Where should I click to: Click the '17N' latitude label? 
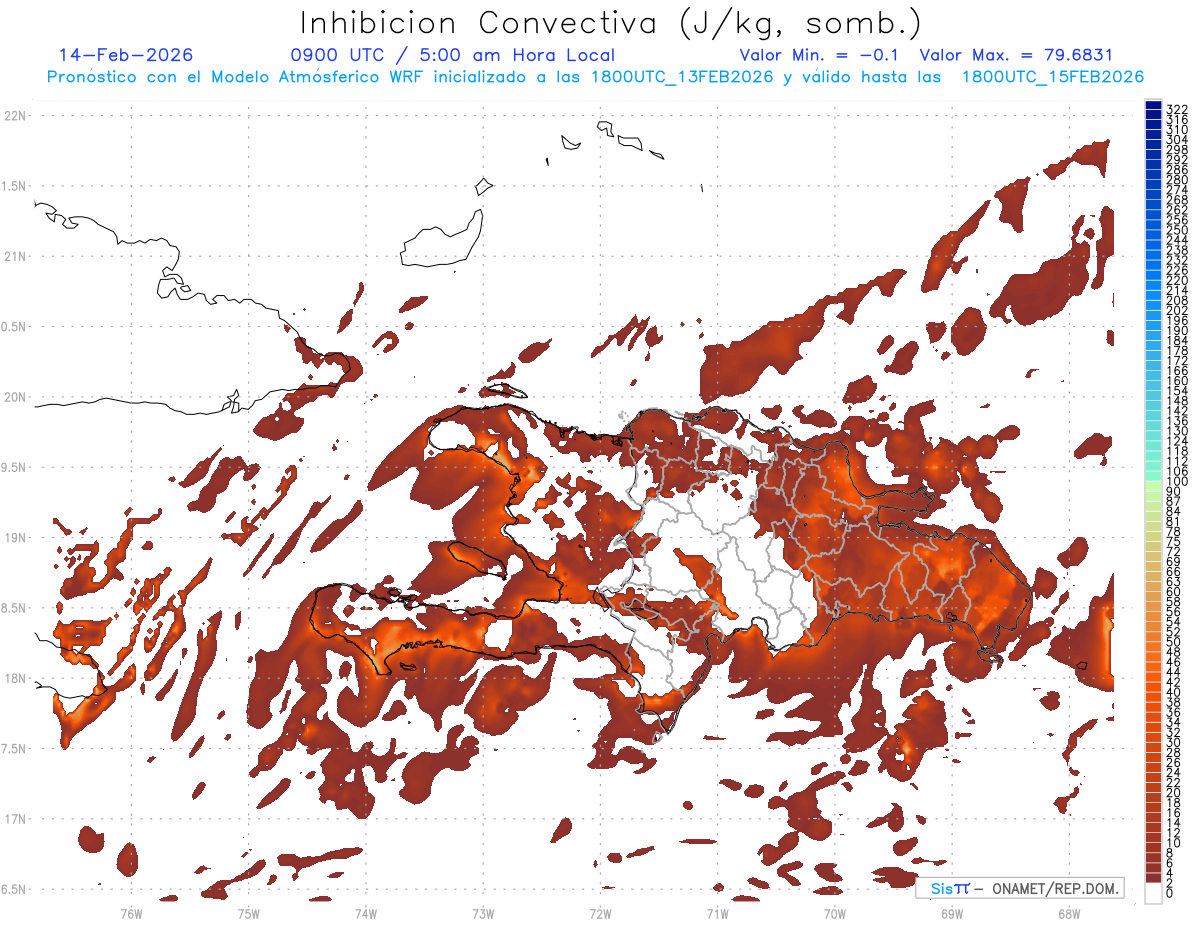coord(15,819)
